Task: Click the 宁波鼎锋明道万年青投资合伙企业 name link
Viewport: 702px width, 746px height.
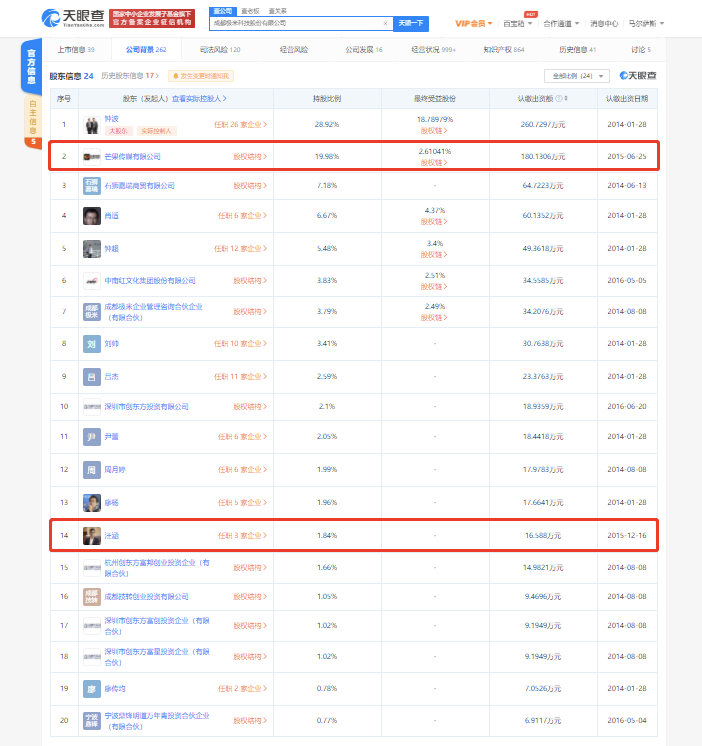Action: coord(157,721)
